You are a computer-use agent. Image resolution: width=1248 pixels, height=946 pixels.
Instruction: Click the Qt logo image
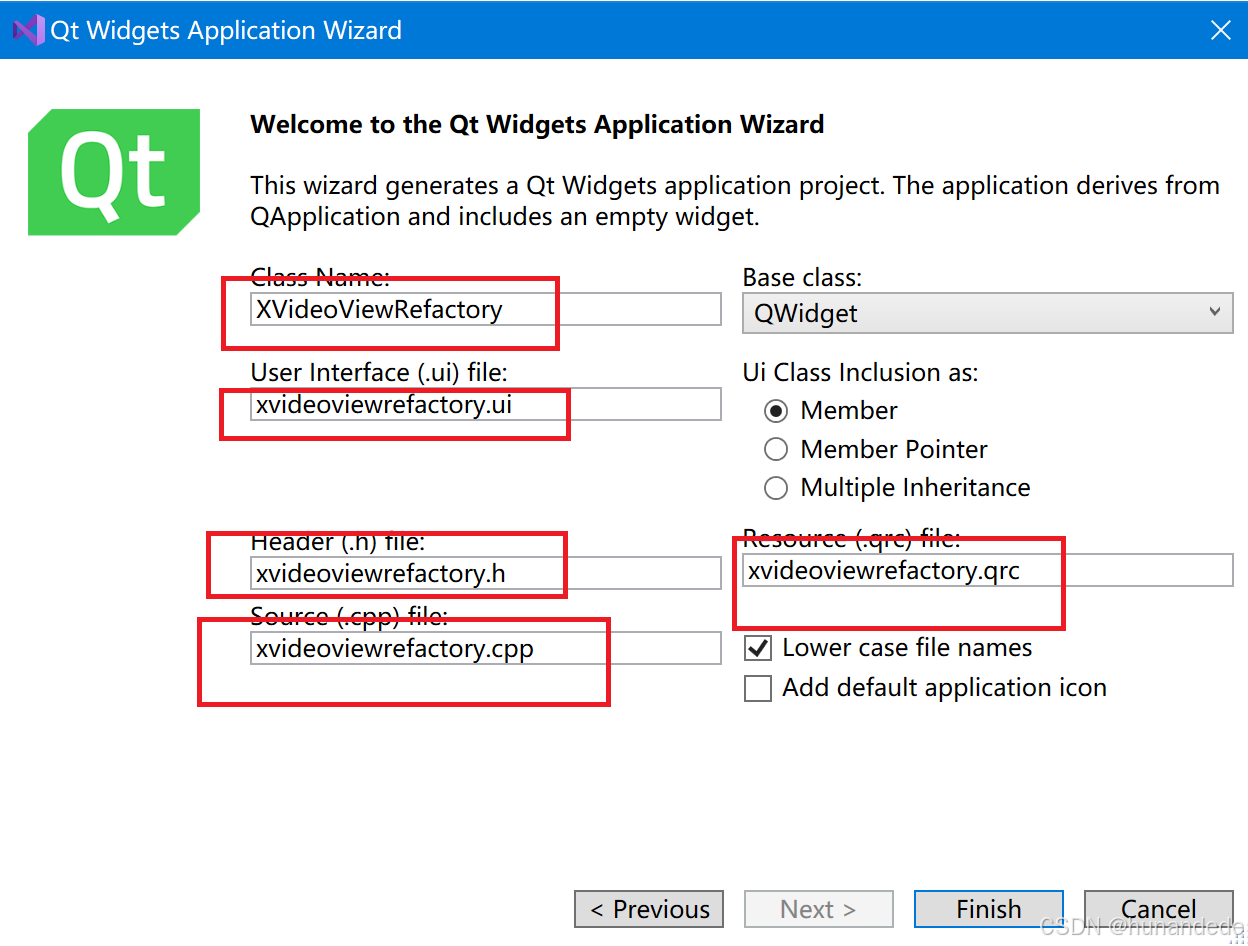coord(114,172)
